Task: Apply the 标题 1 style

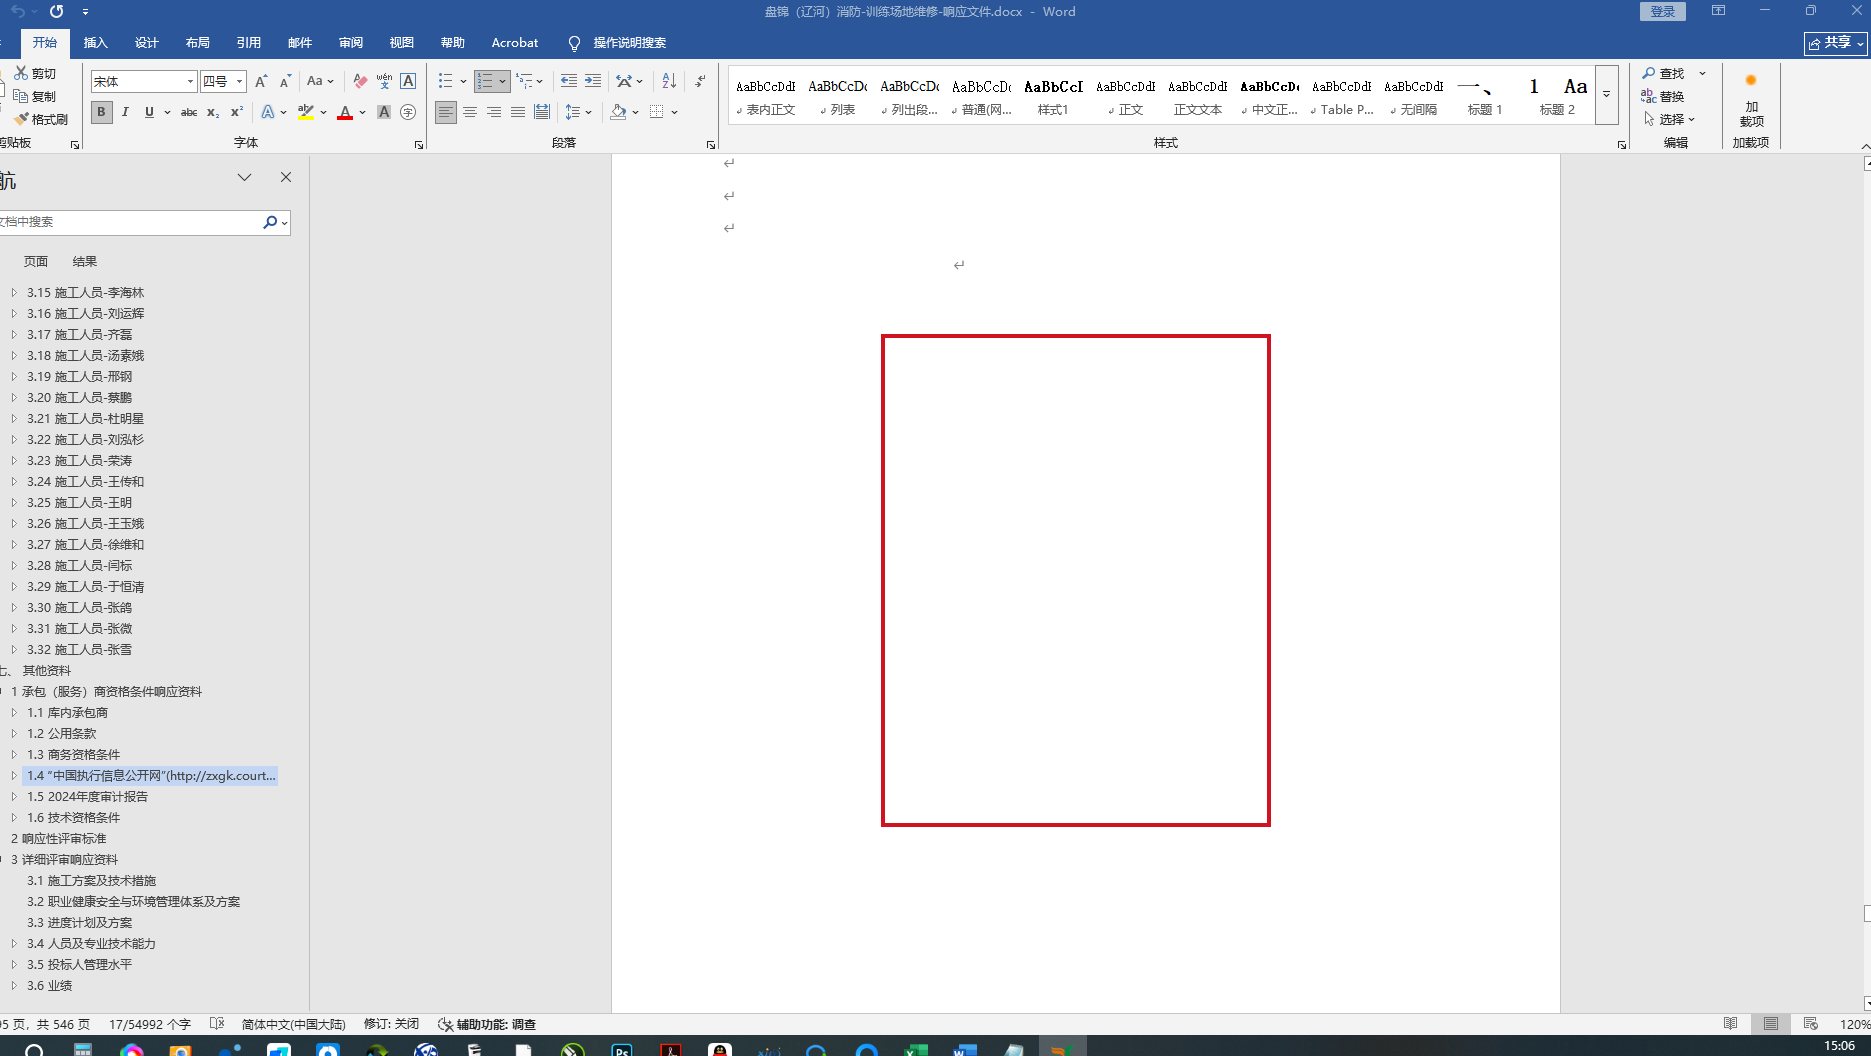Action: click(x=1485, y=95)
